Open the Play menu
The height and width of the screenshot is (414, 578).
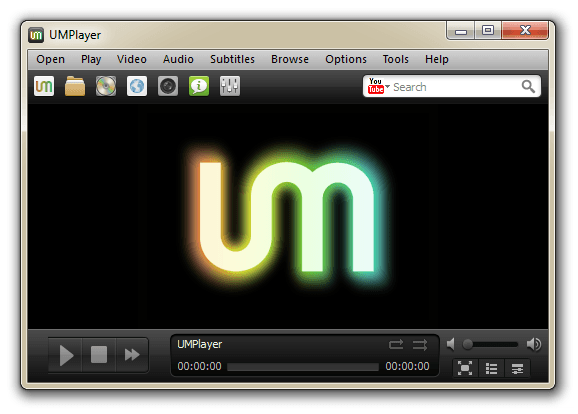91,59
